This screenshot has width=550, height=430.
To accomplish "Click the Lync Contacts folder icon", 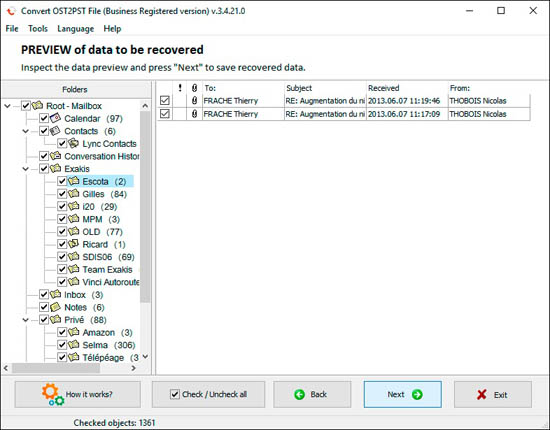I will 74,143.
